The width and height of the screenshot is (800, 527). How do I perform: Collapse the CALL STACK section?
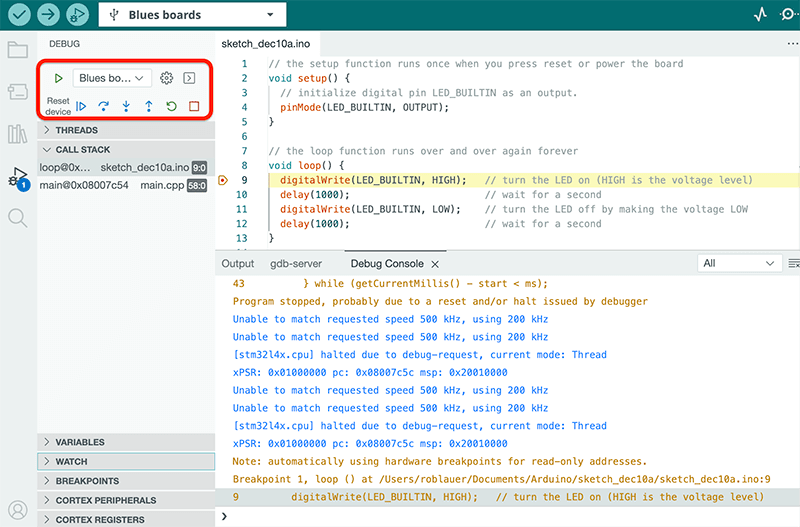(x=126, y=149)
